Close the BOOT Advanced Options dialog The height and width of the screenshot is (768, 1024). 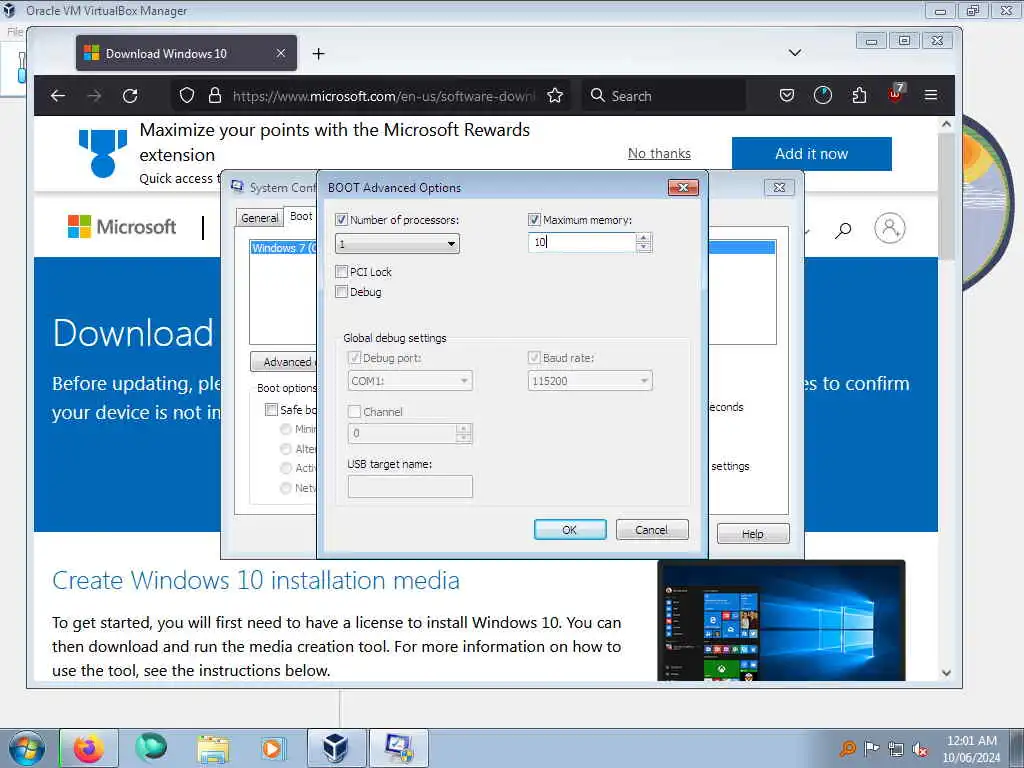point(683,187)
